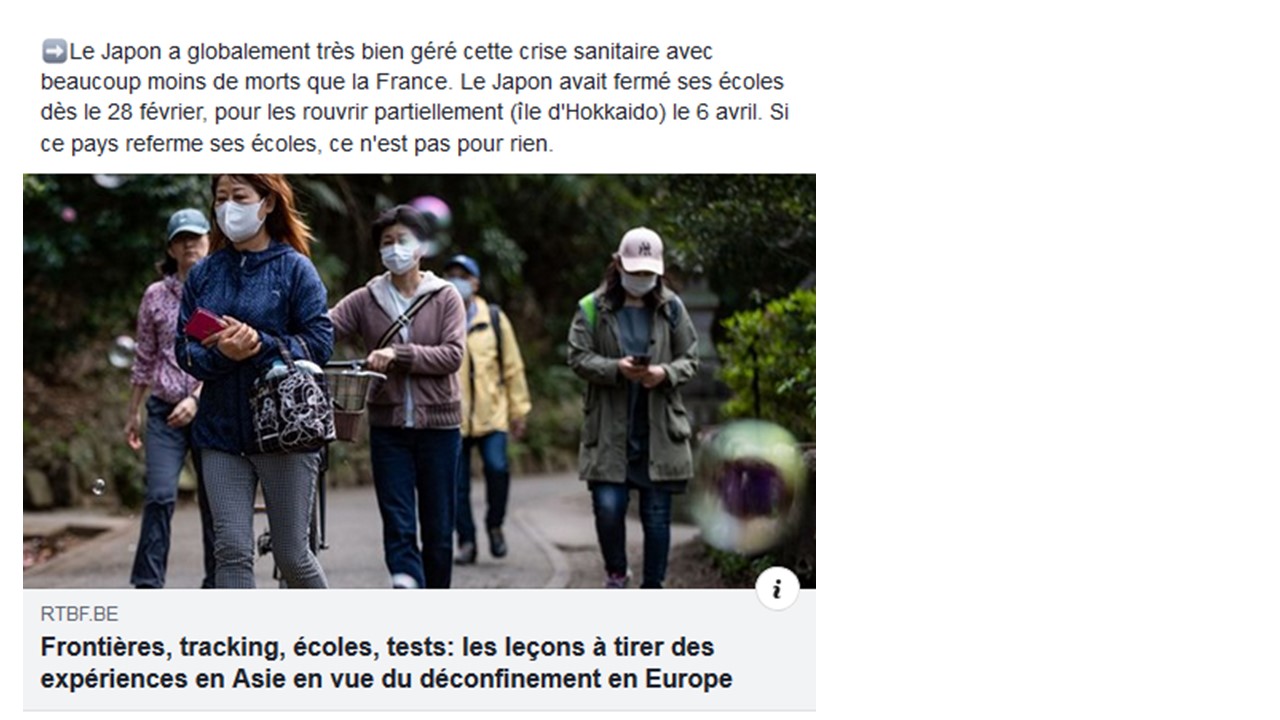This screenshot has width=1280, height=720.
Task: Click the red phone held by the woman
Action: pos(205,324)
